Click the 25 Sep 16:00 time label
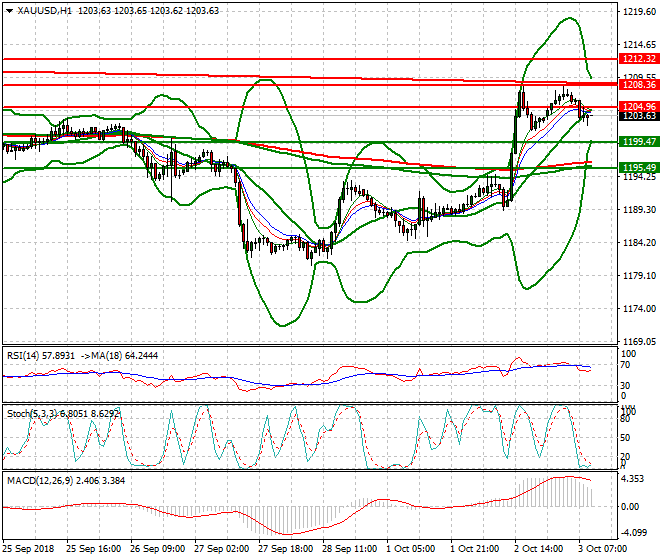 point(93,549)
